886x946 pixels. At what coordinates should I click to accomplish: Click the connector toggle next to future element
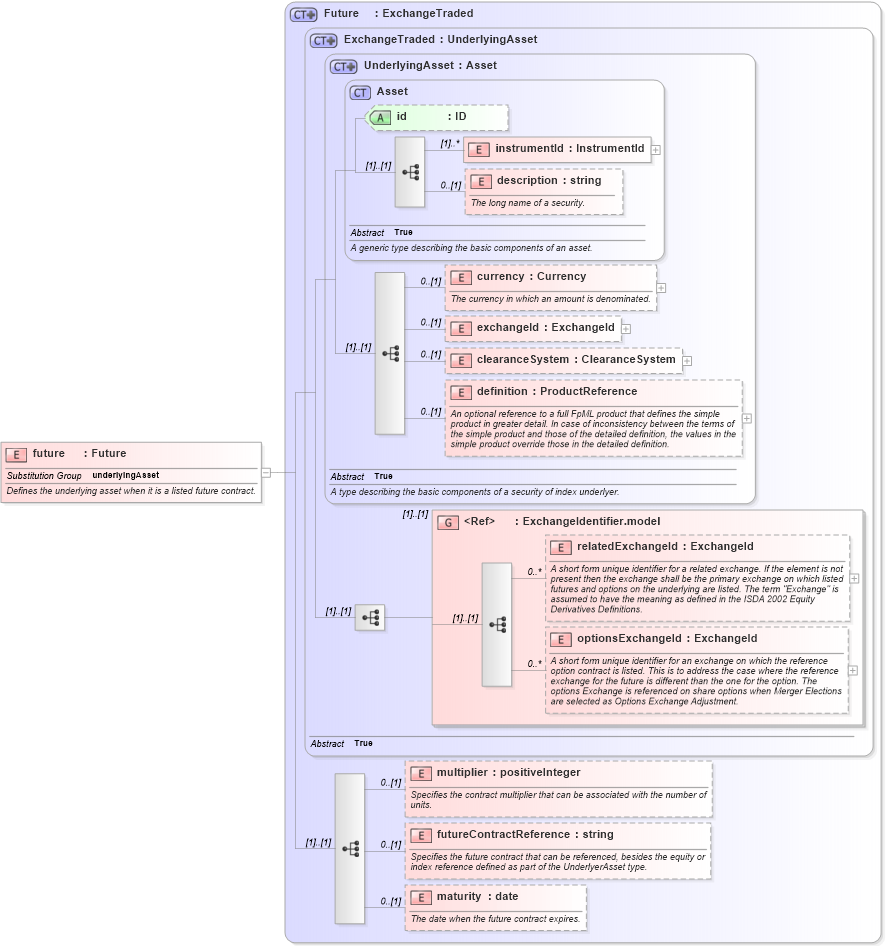(x=268, y=471)
